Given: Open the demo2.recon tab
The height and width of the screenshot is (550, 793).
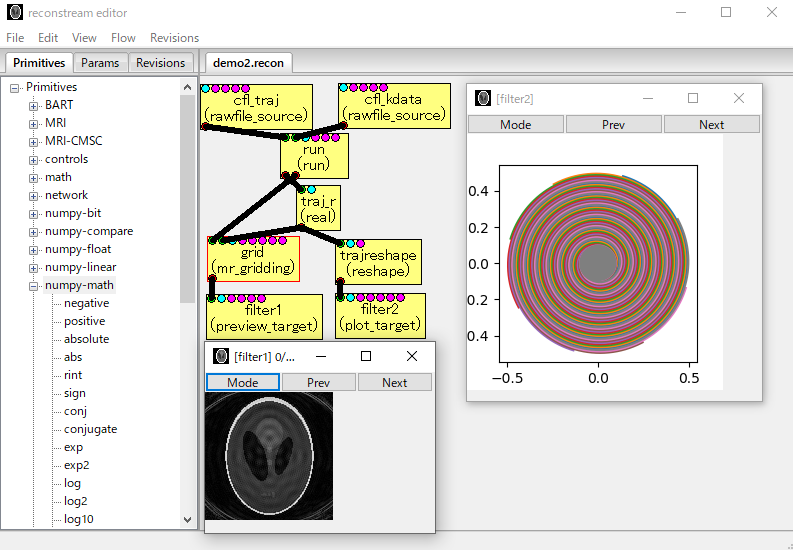Looking at the screenshot, I should click(x=248, y=63).
